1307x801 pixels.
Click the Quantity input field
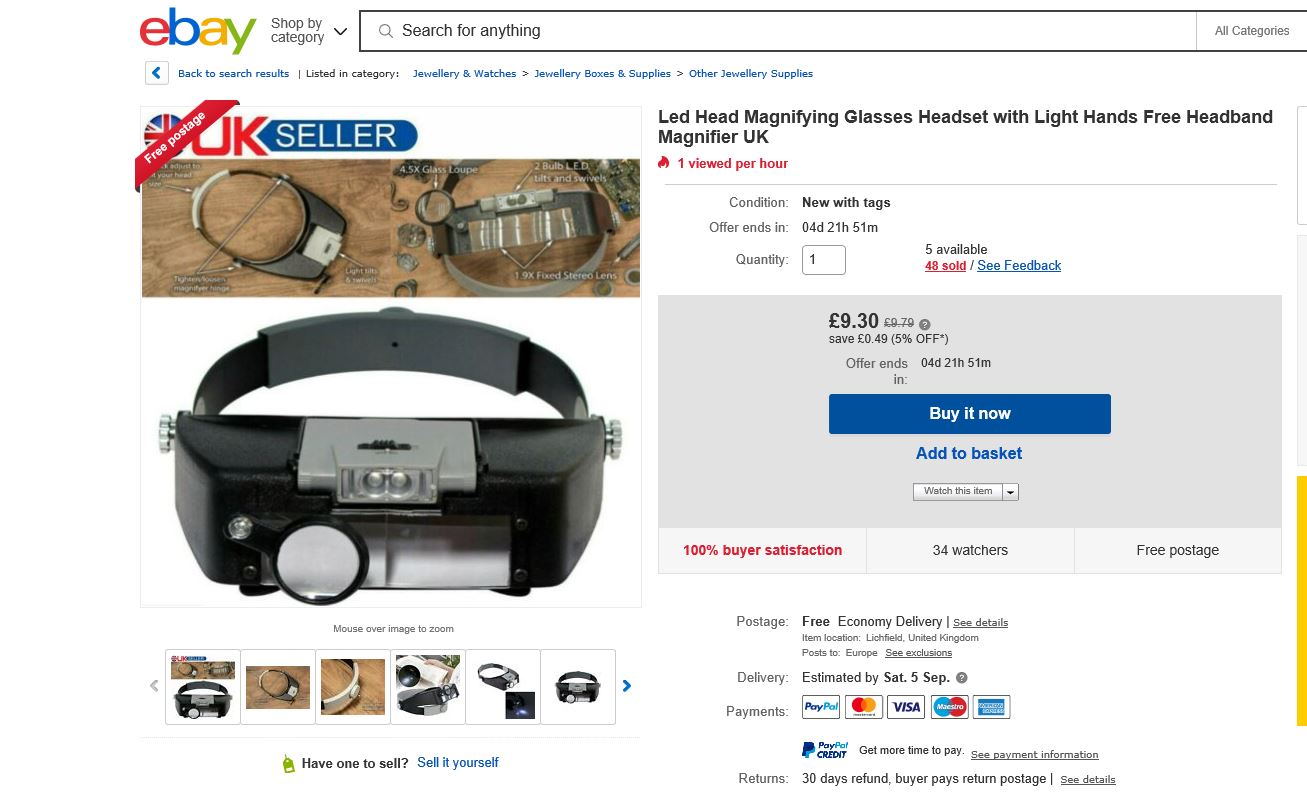(824, 260)
